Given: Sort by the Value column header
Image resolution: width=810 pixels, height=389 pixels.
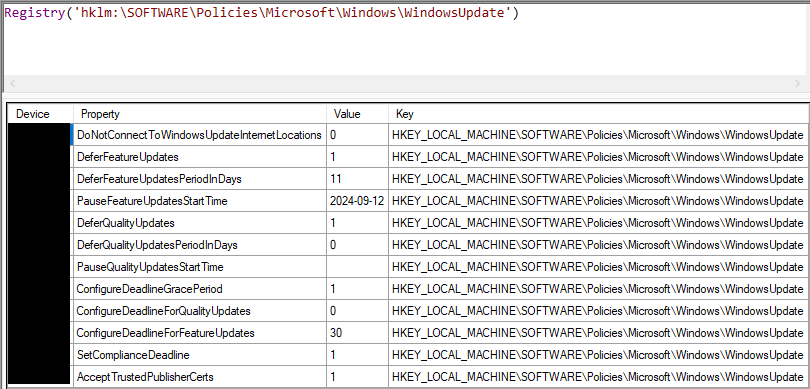Looking at the screenshot, I should point(357,114).
